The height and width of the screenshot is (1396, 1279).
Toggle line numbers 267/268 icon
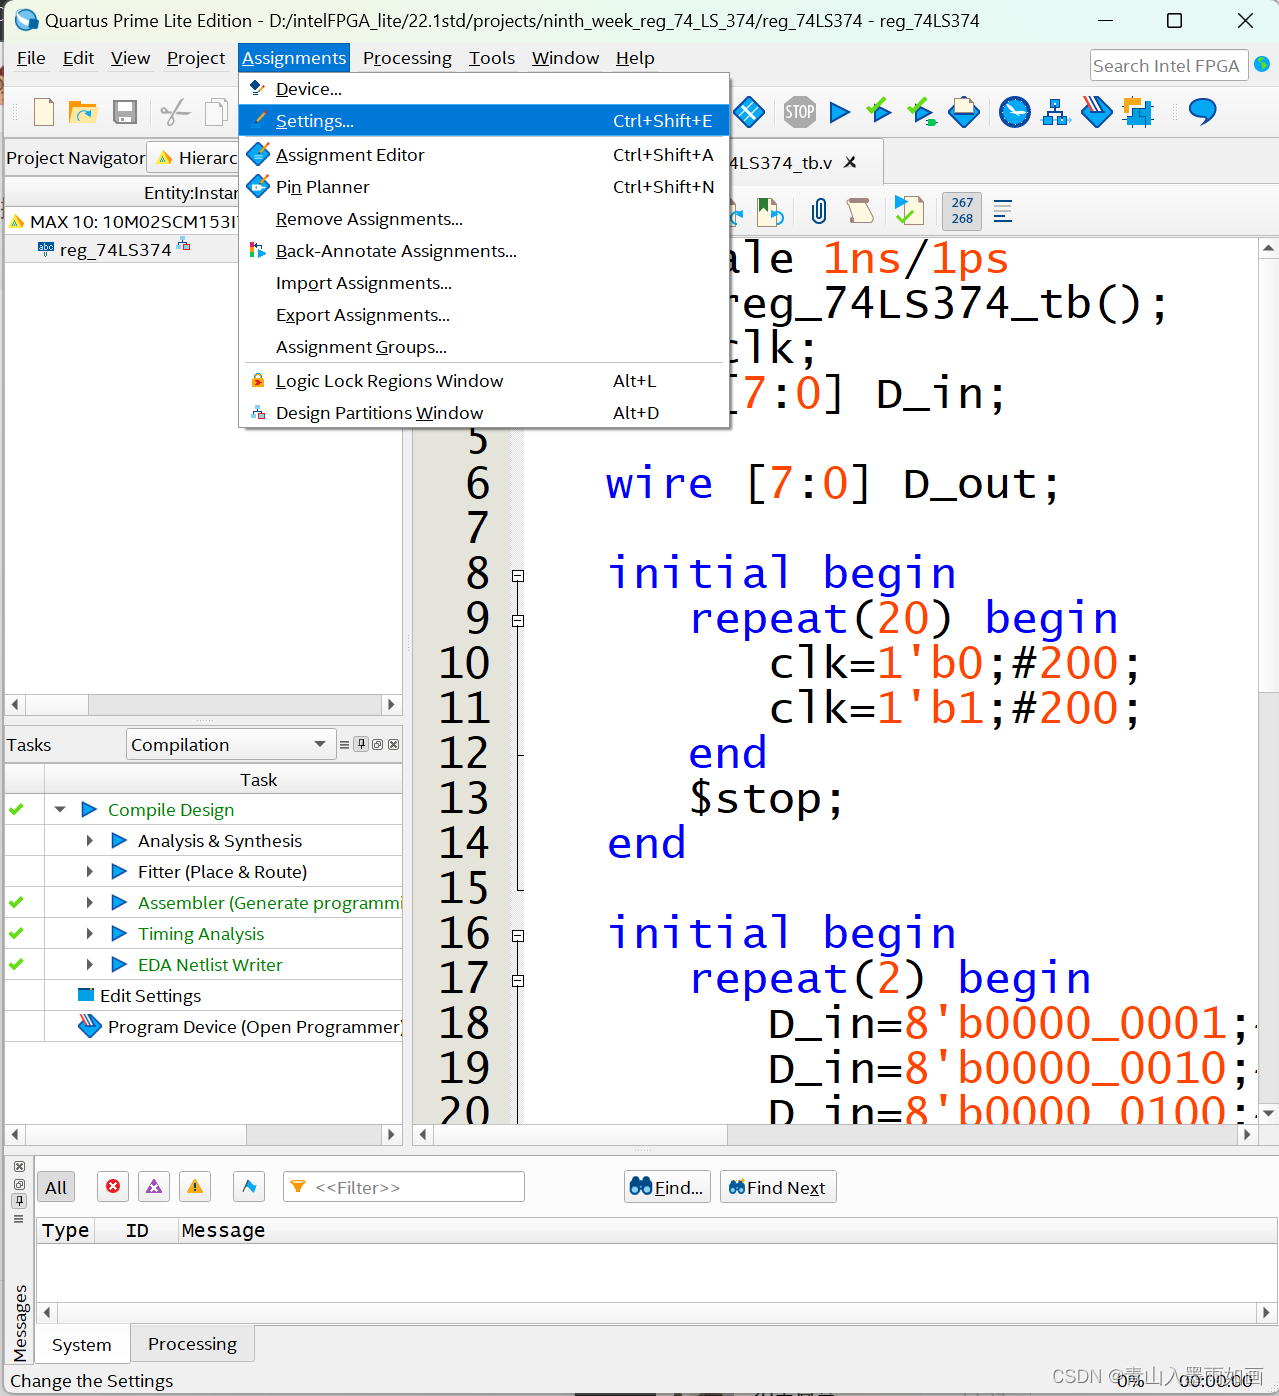pyautogui.click(x=962, y=211)
